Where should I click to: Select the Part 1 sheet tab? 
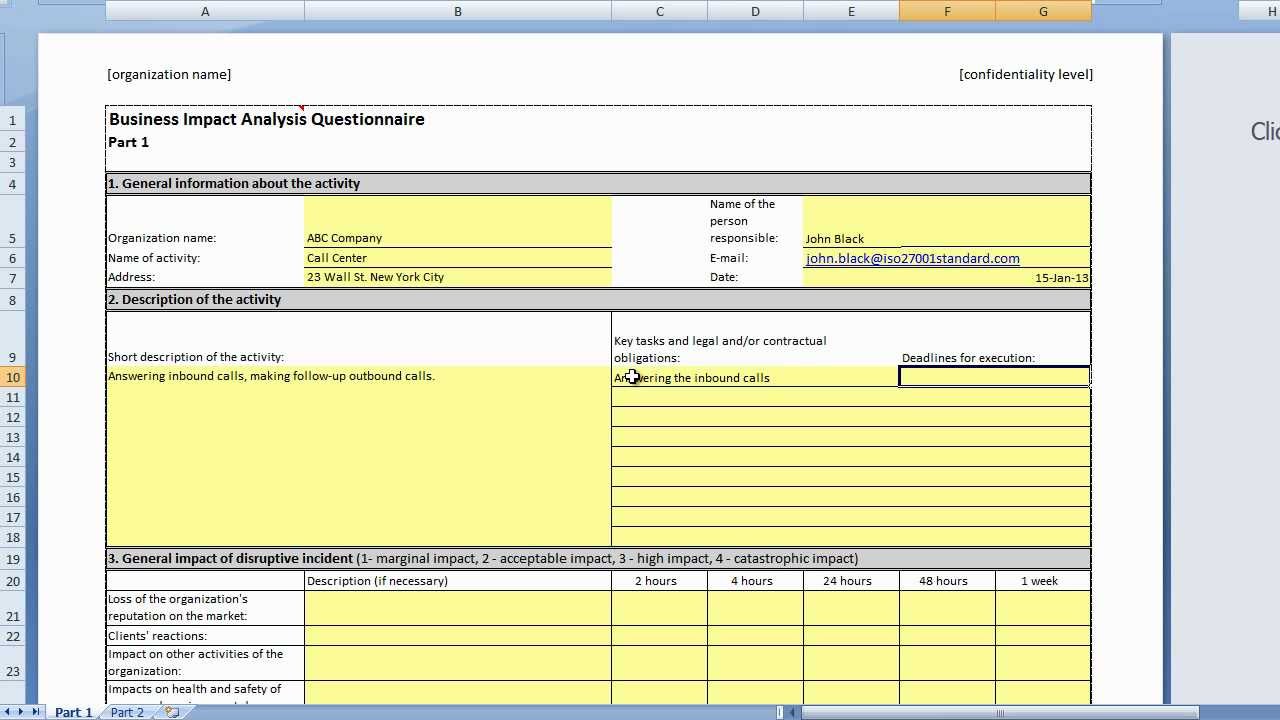point(73,712)
